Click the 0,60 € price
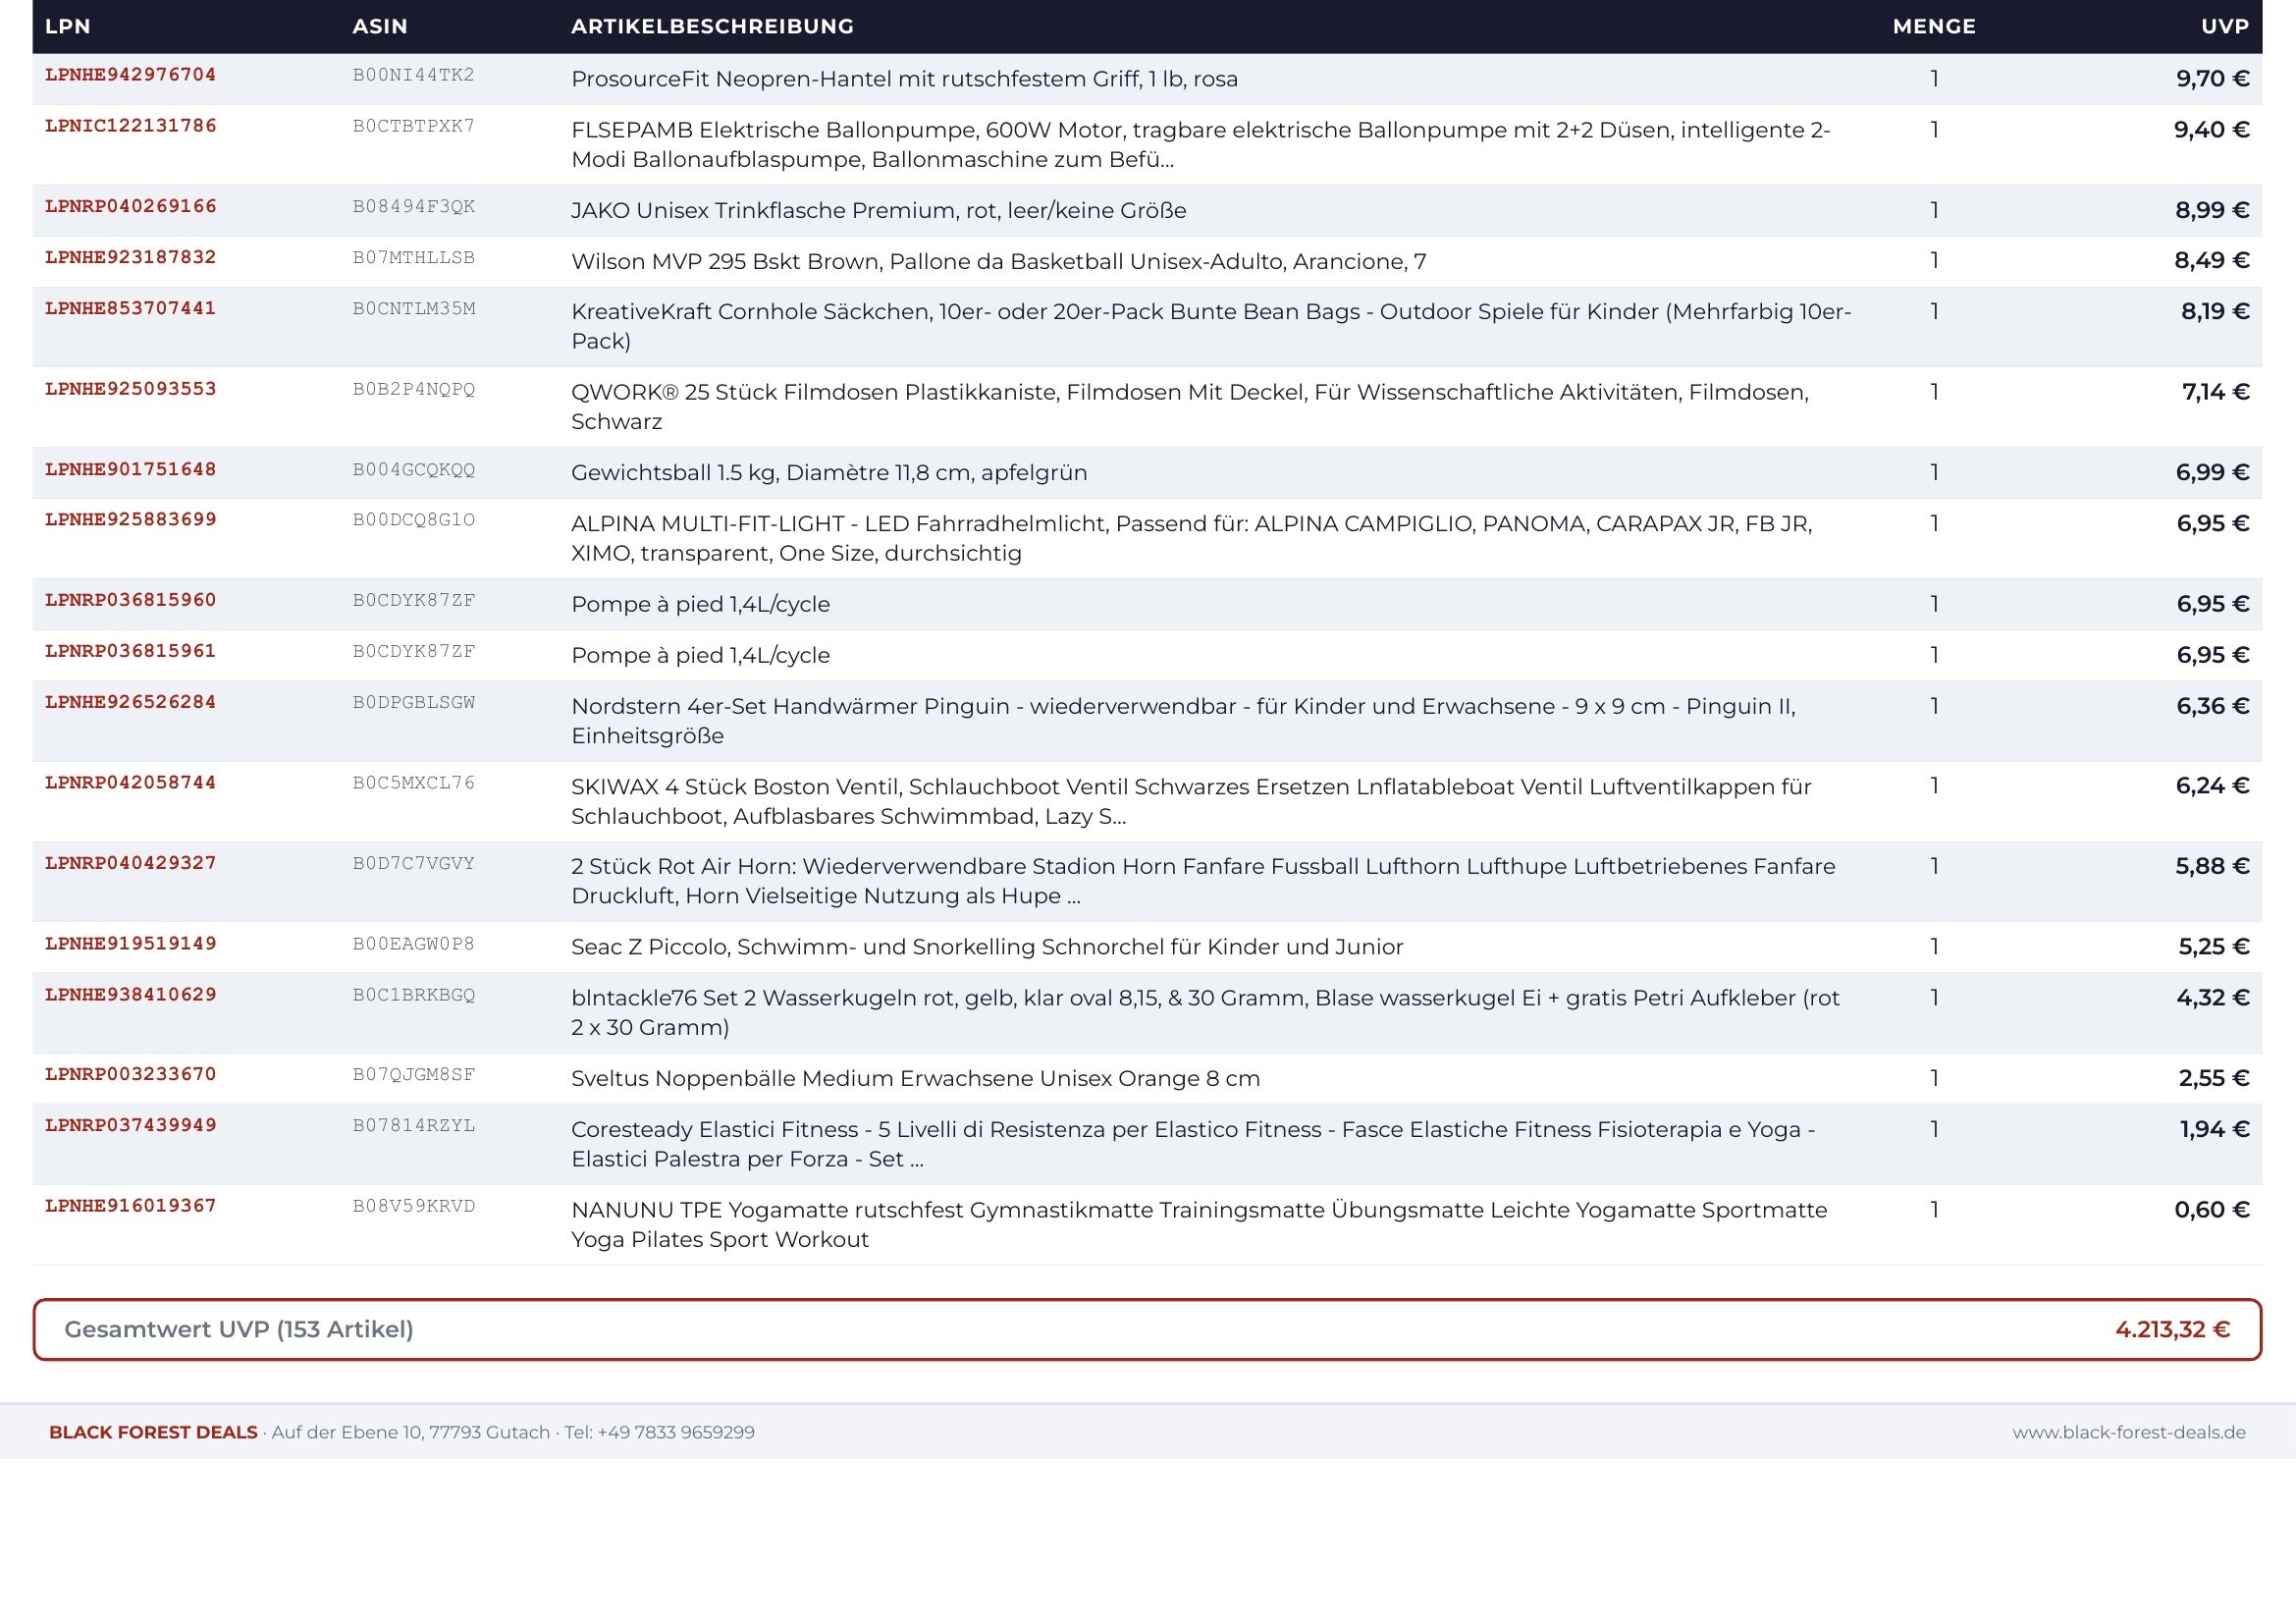The width and height of the screenshot is (2296, 1624). 2212,1210
